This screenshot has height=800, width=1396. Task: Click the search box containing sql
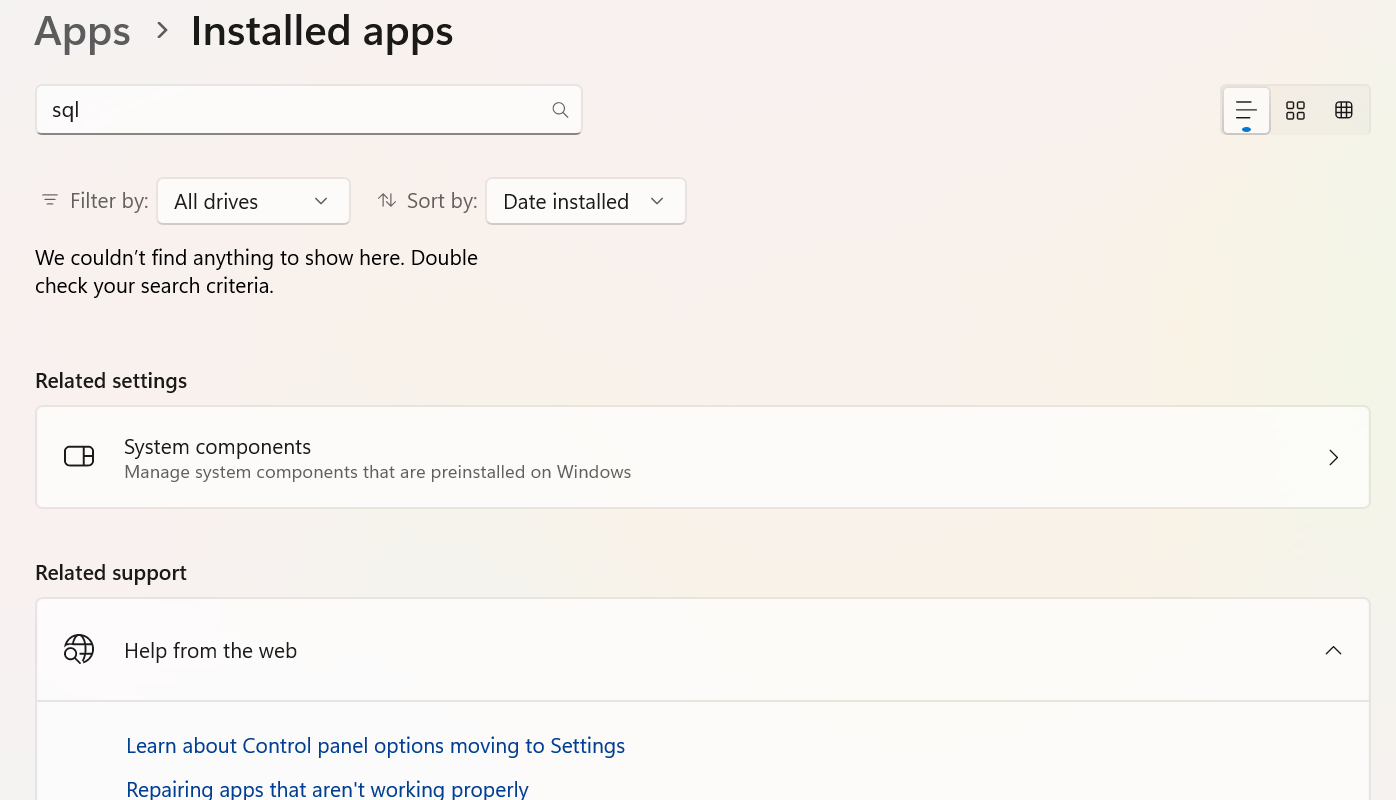(x=290, y=110)
